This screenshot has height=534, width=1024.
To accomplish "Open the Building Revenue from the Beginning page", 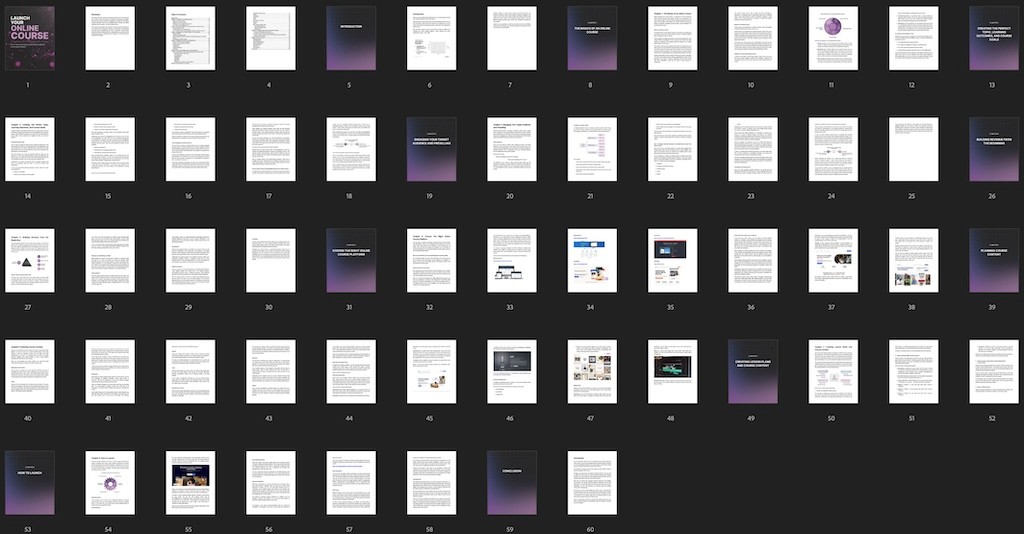I will [994, 149].
